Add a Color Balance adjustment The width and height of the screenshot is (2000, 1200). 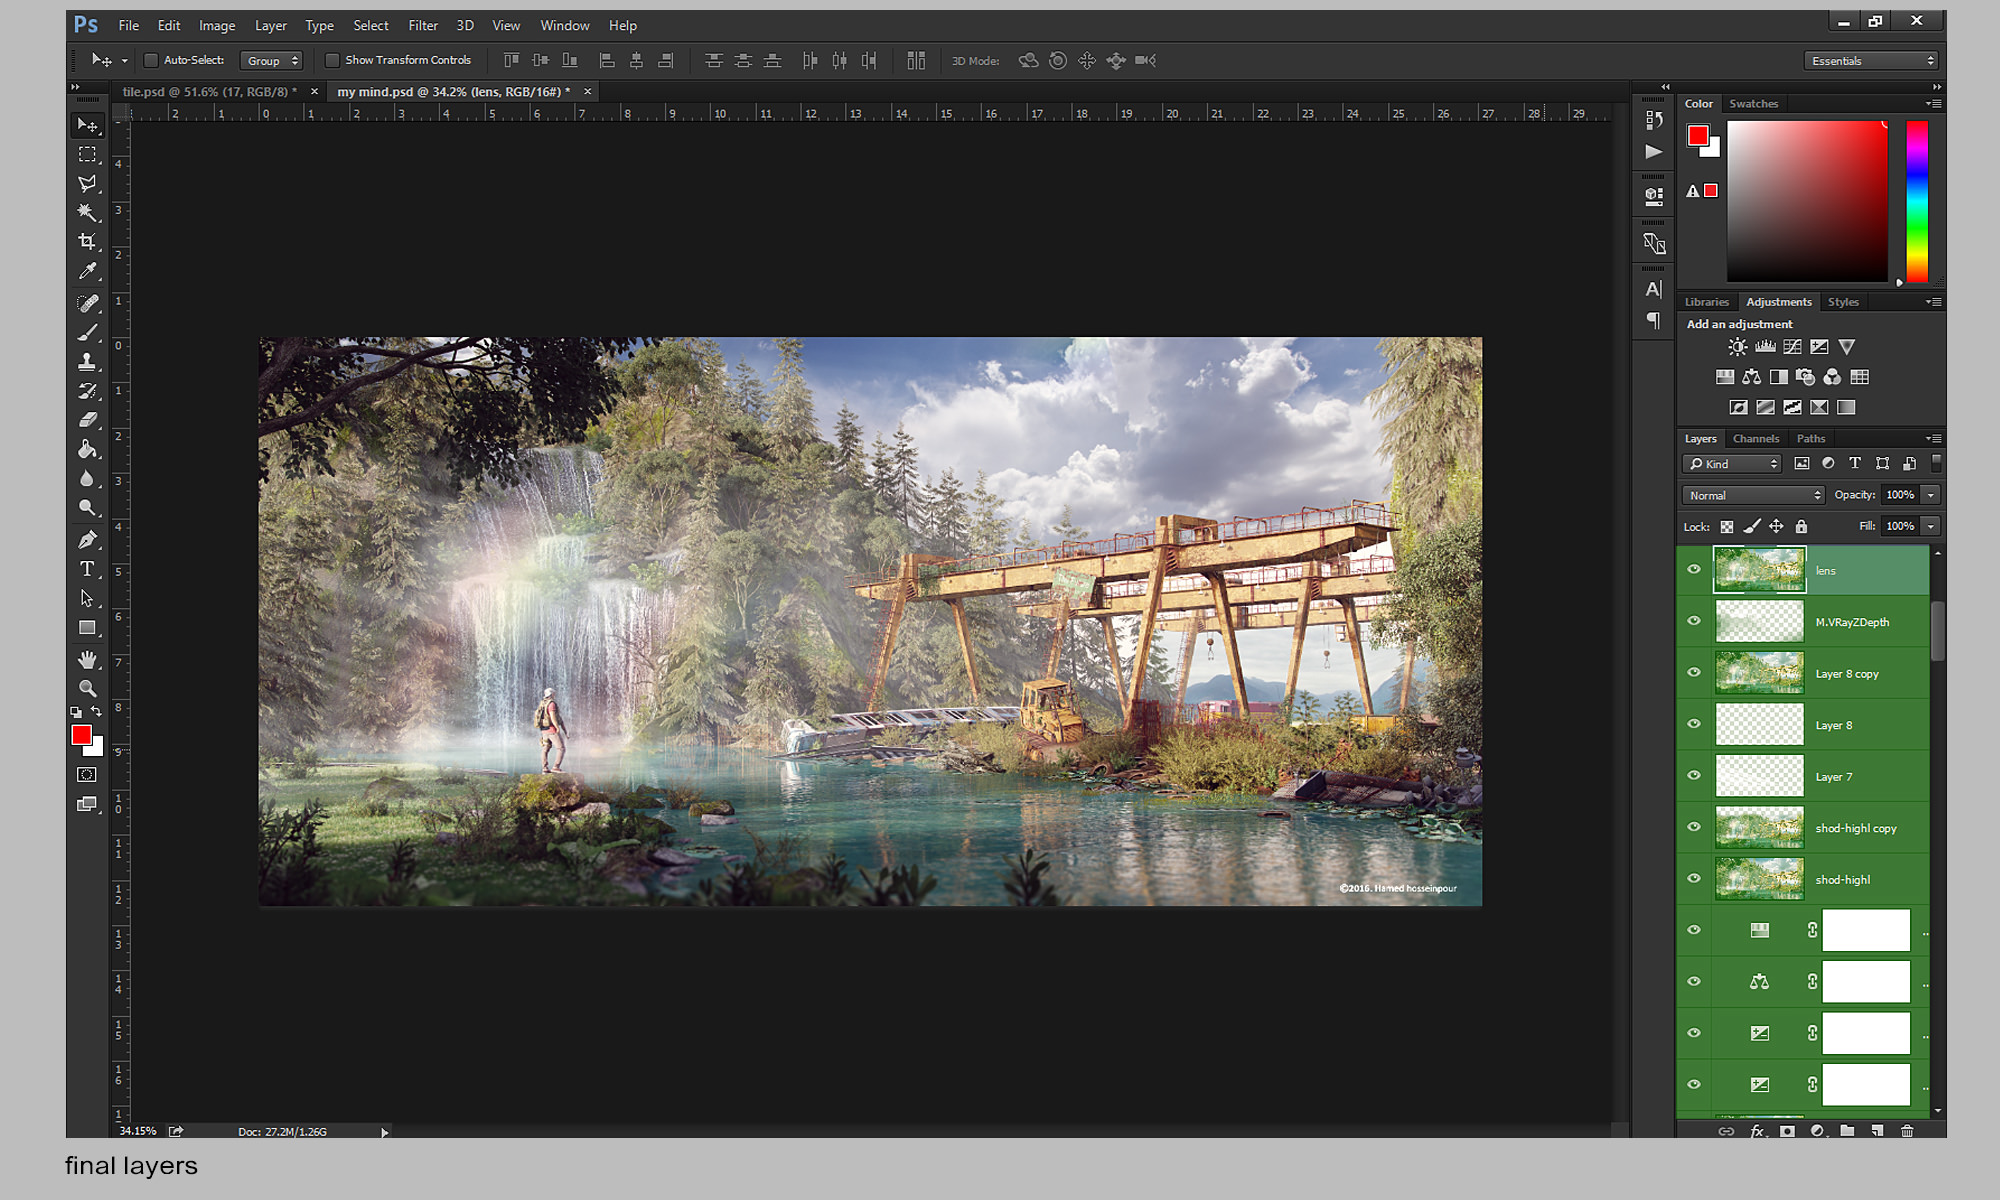tap(1751, 377)
